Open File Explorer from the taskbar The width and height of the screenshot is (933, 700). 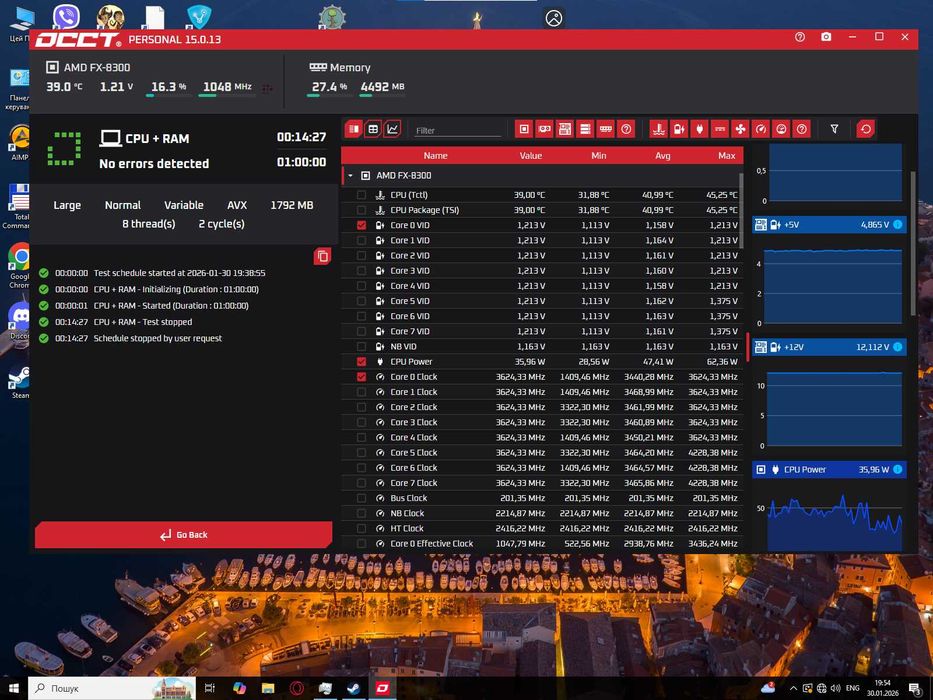coord(268,689)
